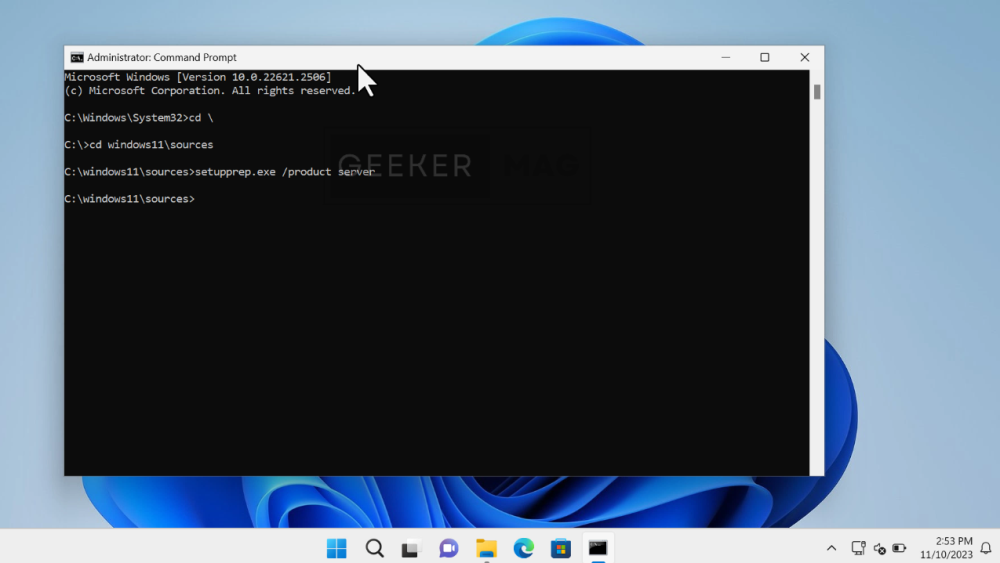
Task: Open the notifications bell icon
Action: (986, 548)
